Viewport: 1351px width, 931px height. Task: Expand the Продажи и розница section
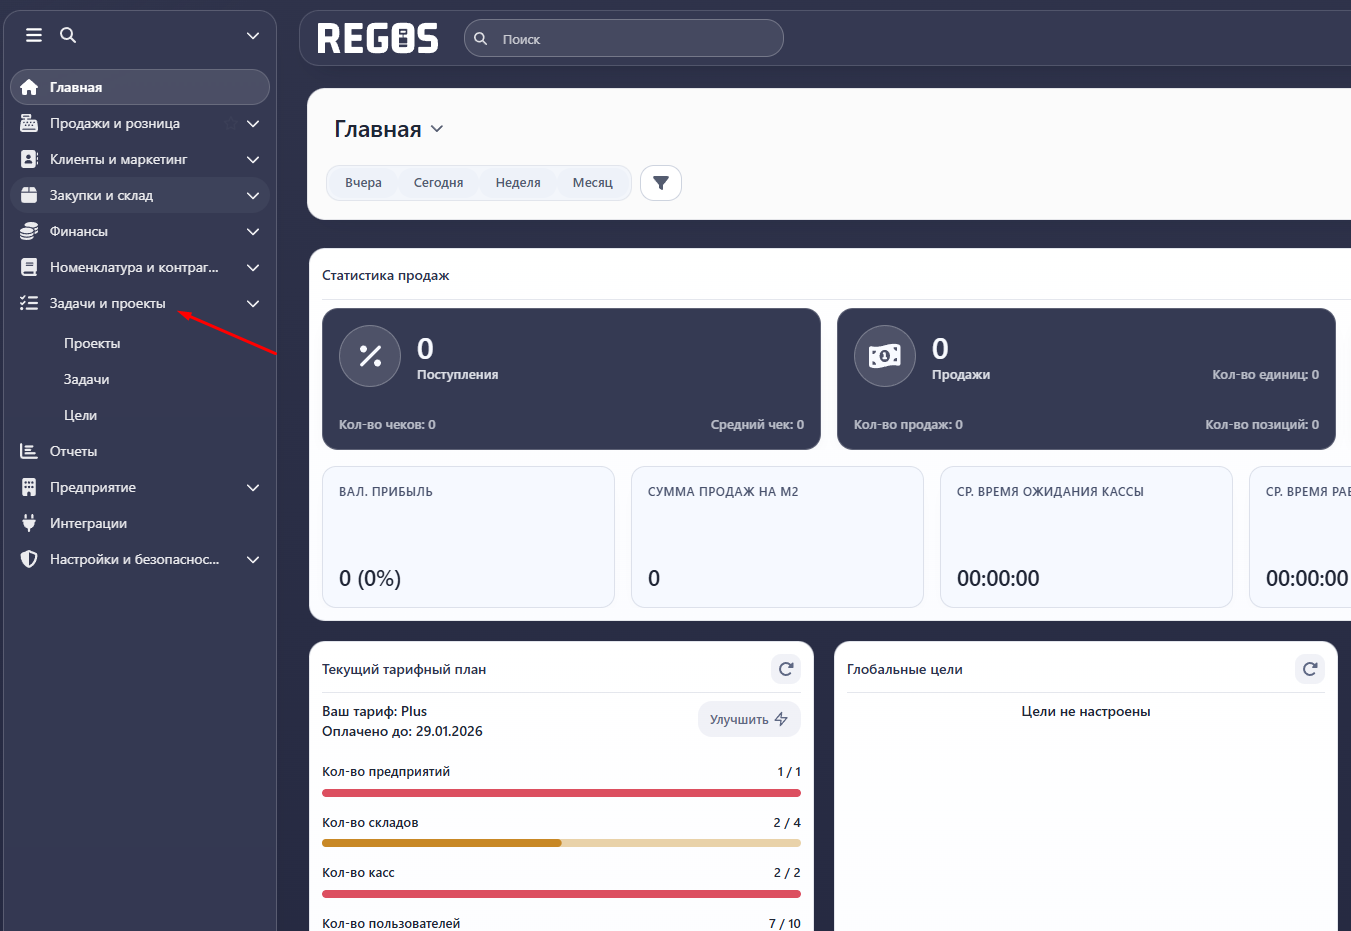click(x=253, y=124)
